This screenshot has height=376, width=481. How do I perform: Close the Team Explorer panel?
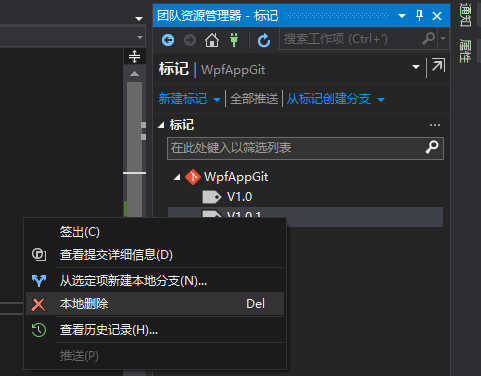437,16
